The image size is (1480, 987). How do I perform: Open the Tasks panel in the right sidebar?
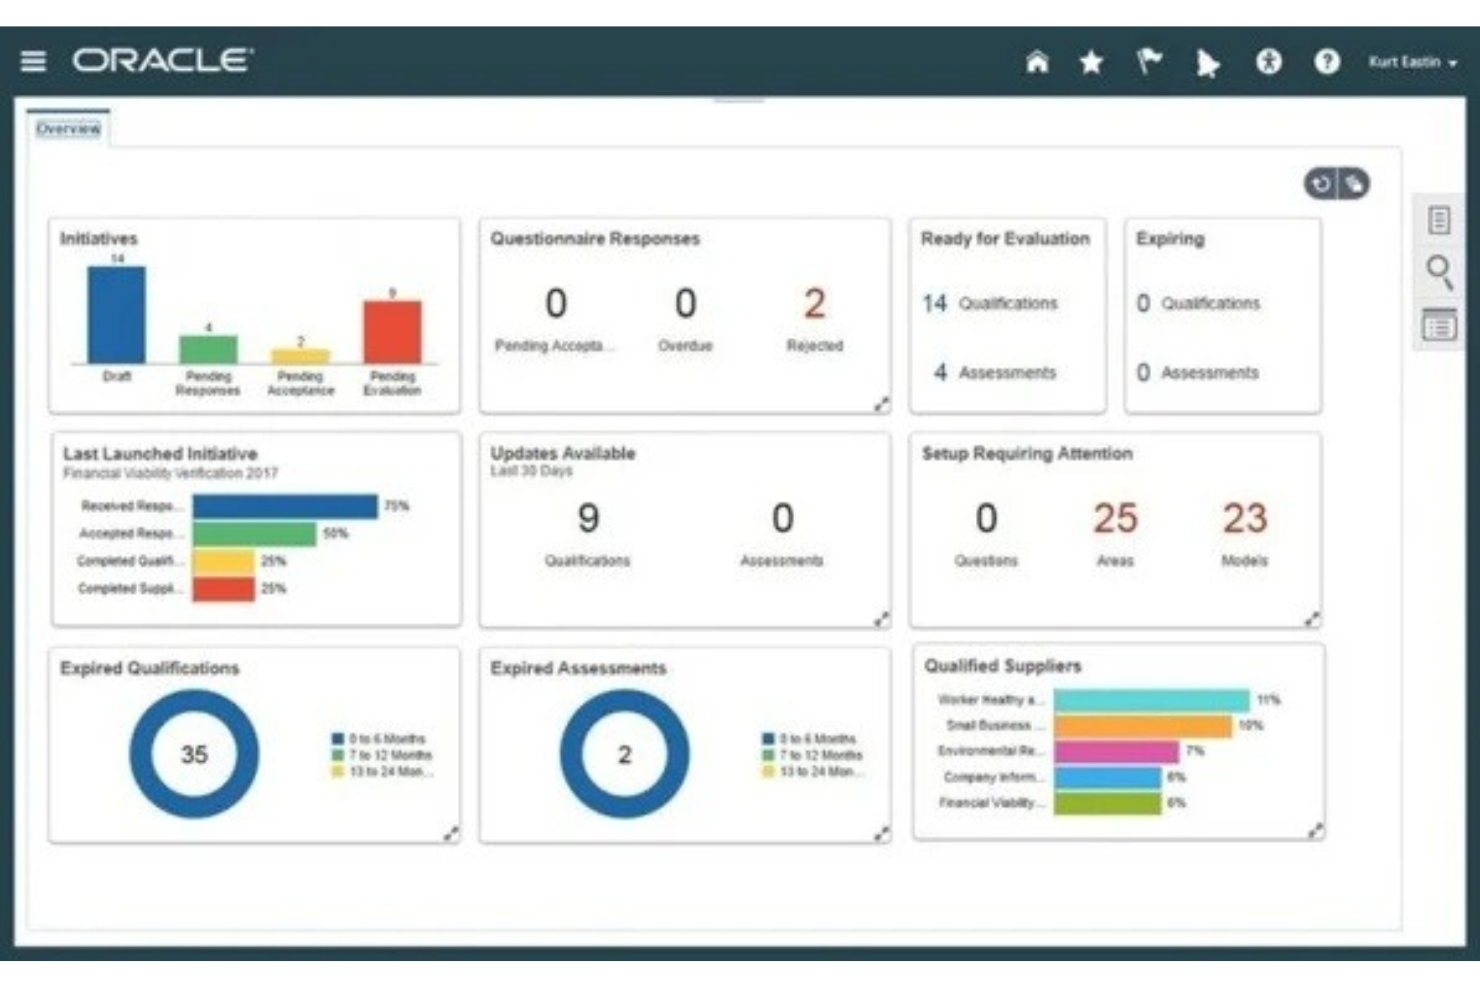coord(1440,219)
